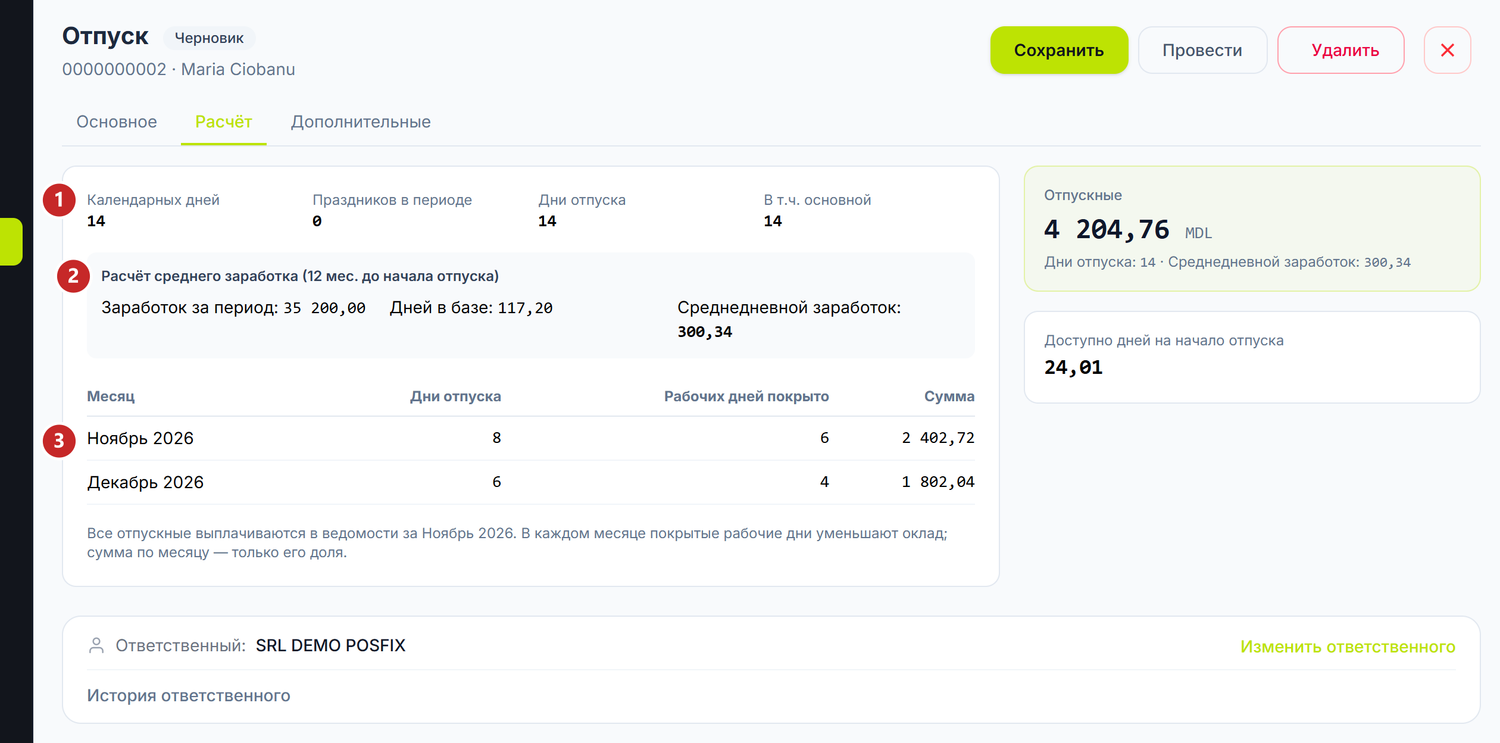Viewport: 1500px width, 743px height.
Task: Click the 8 vacation days in Ноябрь row
Action: (497, 438)
